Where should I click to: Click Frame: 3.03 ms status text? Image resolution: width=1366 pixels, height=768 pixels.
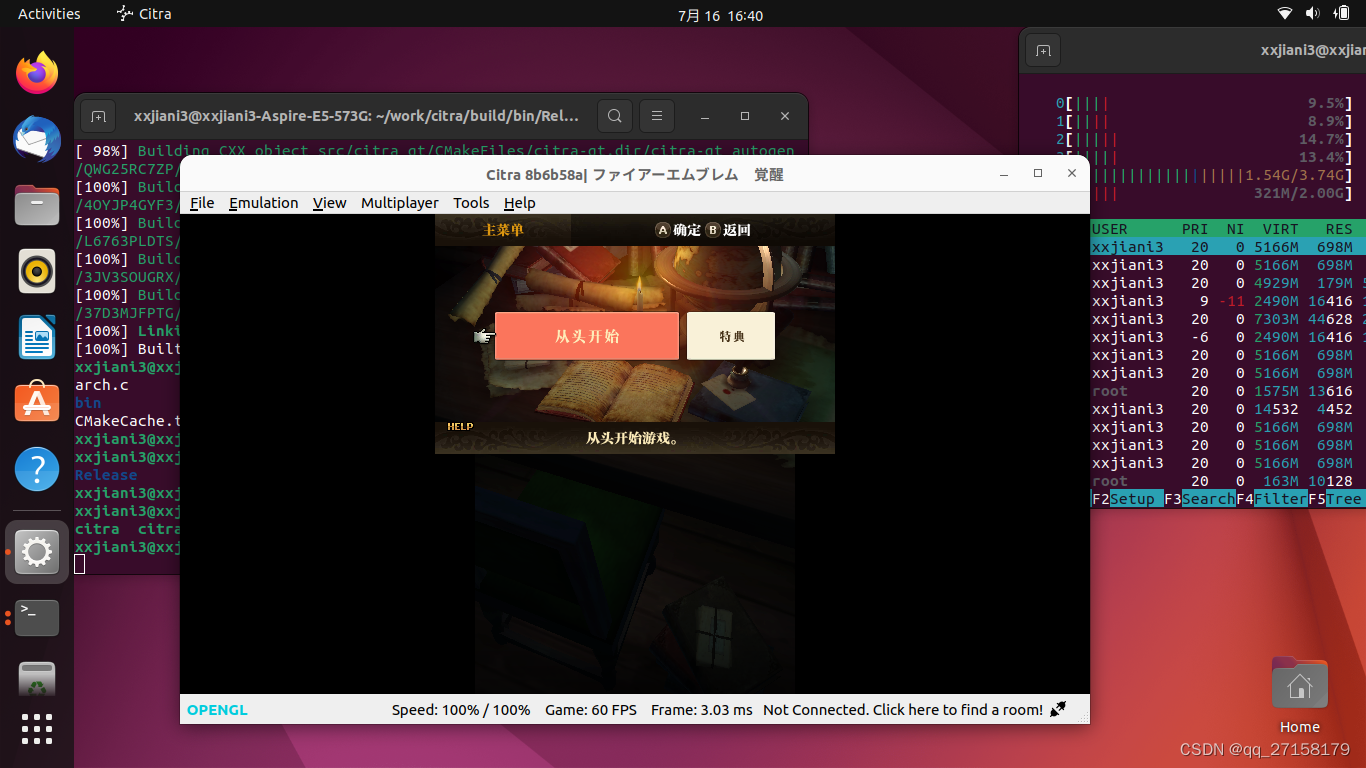tap(701, 710)
